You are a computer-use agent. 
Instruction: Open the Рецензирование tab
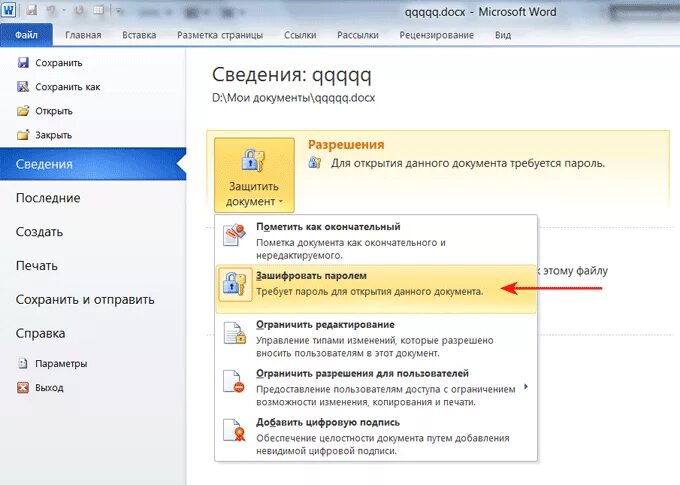click(x=437, y=35)
